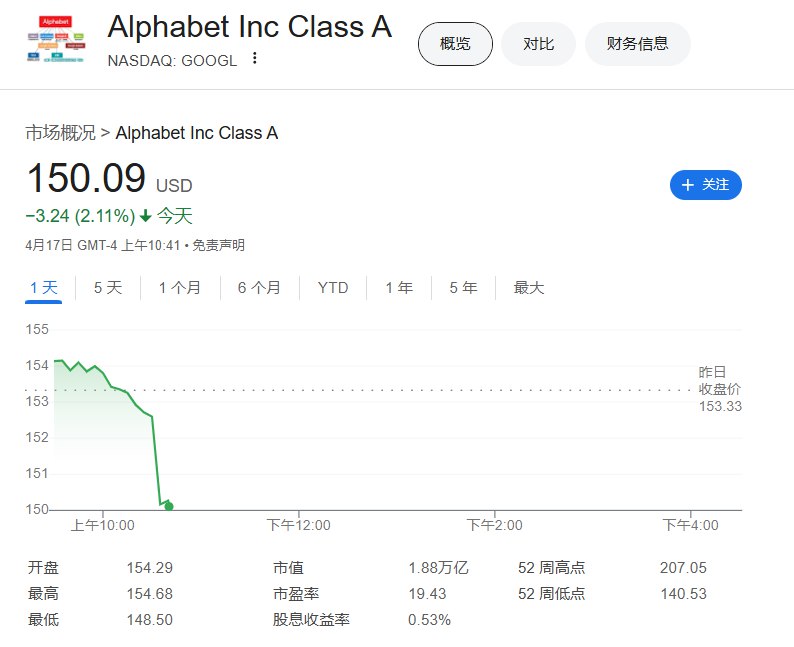The image size is (794, 647).
Task: Choose the 1 个月 chart range
Action: point(180,288)
